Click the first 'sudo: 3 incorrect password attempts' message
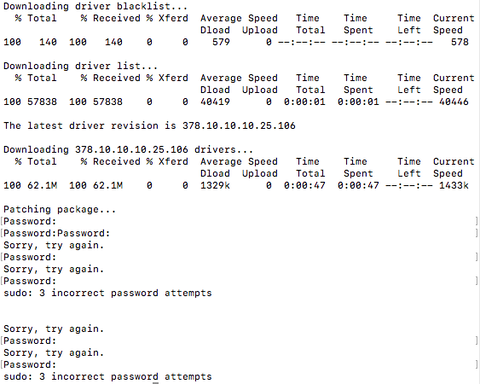The width and height of the screenshot is (480, 384). point(107,293)
